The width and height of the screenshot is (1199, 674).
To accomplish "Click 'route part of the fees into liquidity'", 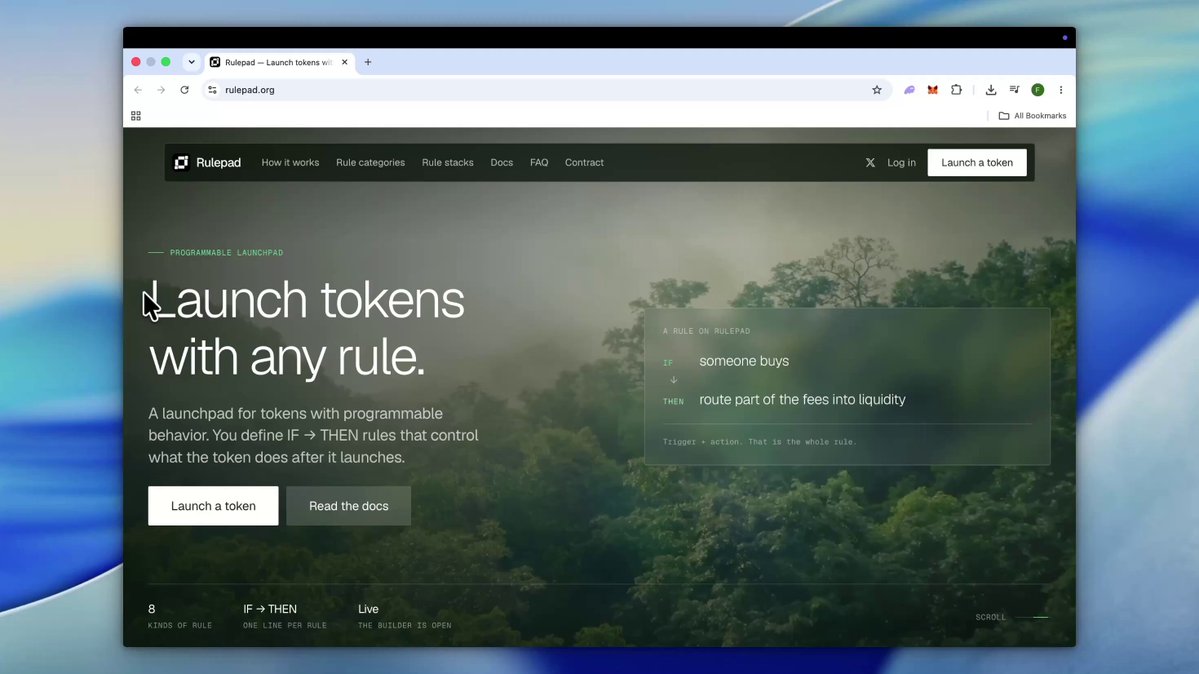I will click(x=802, y=399).
